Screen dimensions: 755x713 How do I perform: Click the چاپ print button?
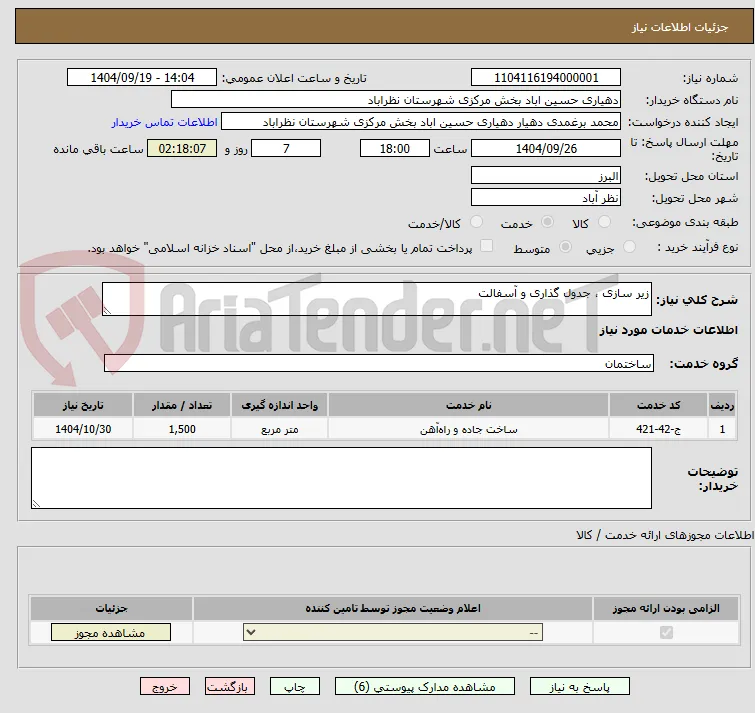pyautogui.click(x=295, y=687)
